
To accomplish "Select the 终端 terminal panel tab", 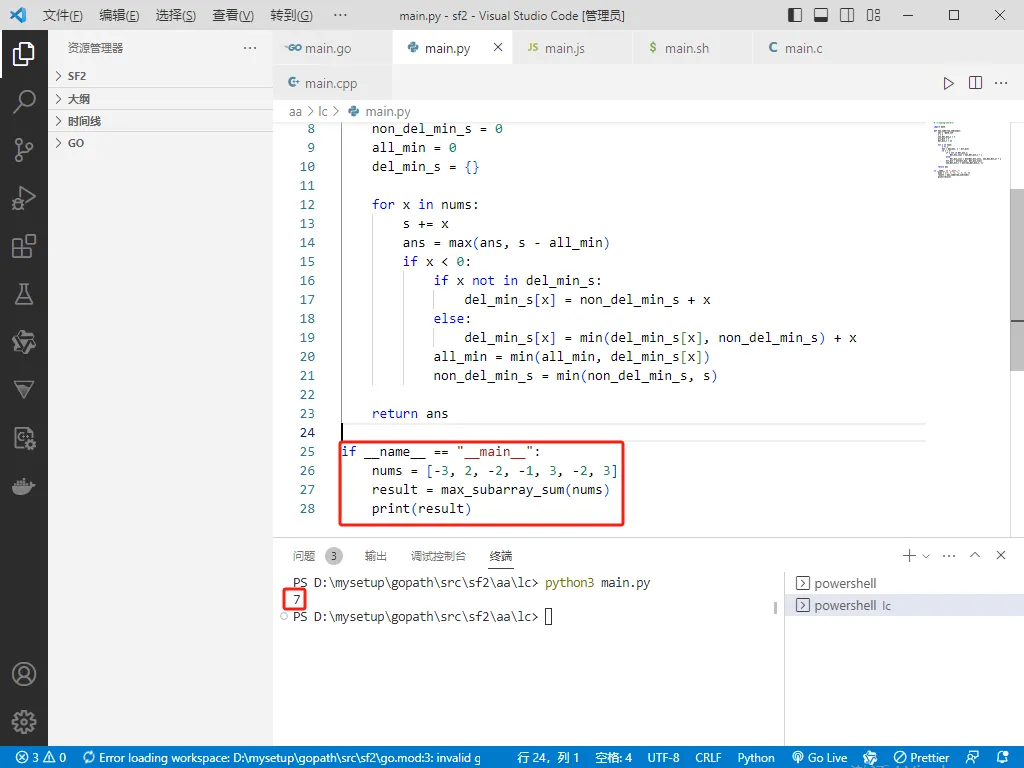I will (501, 556).
